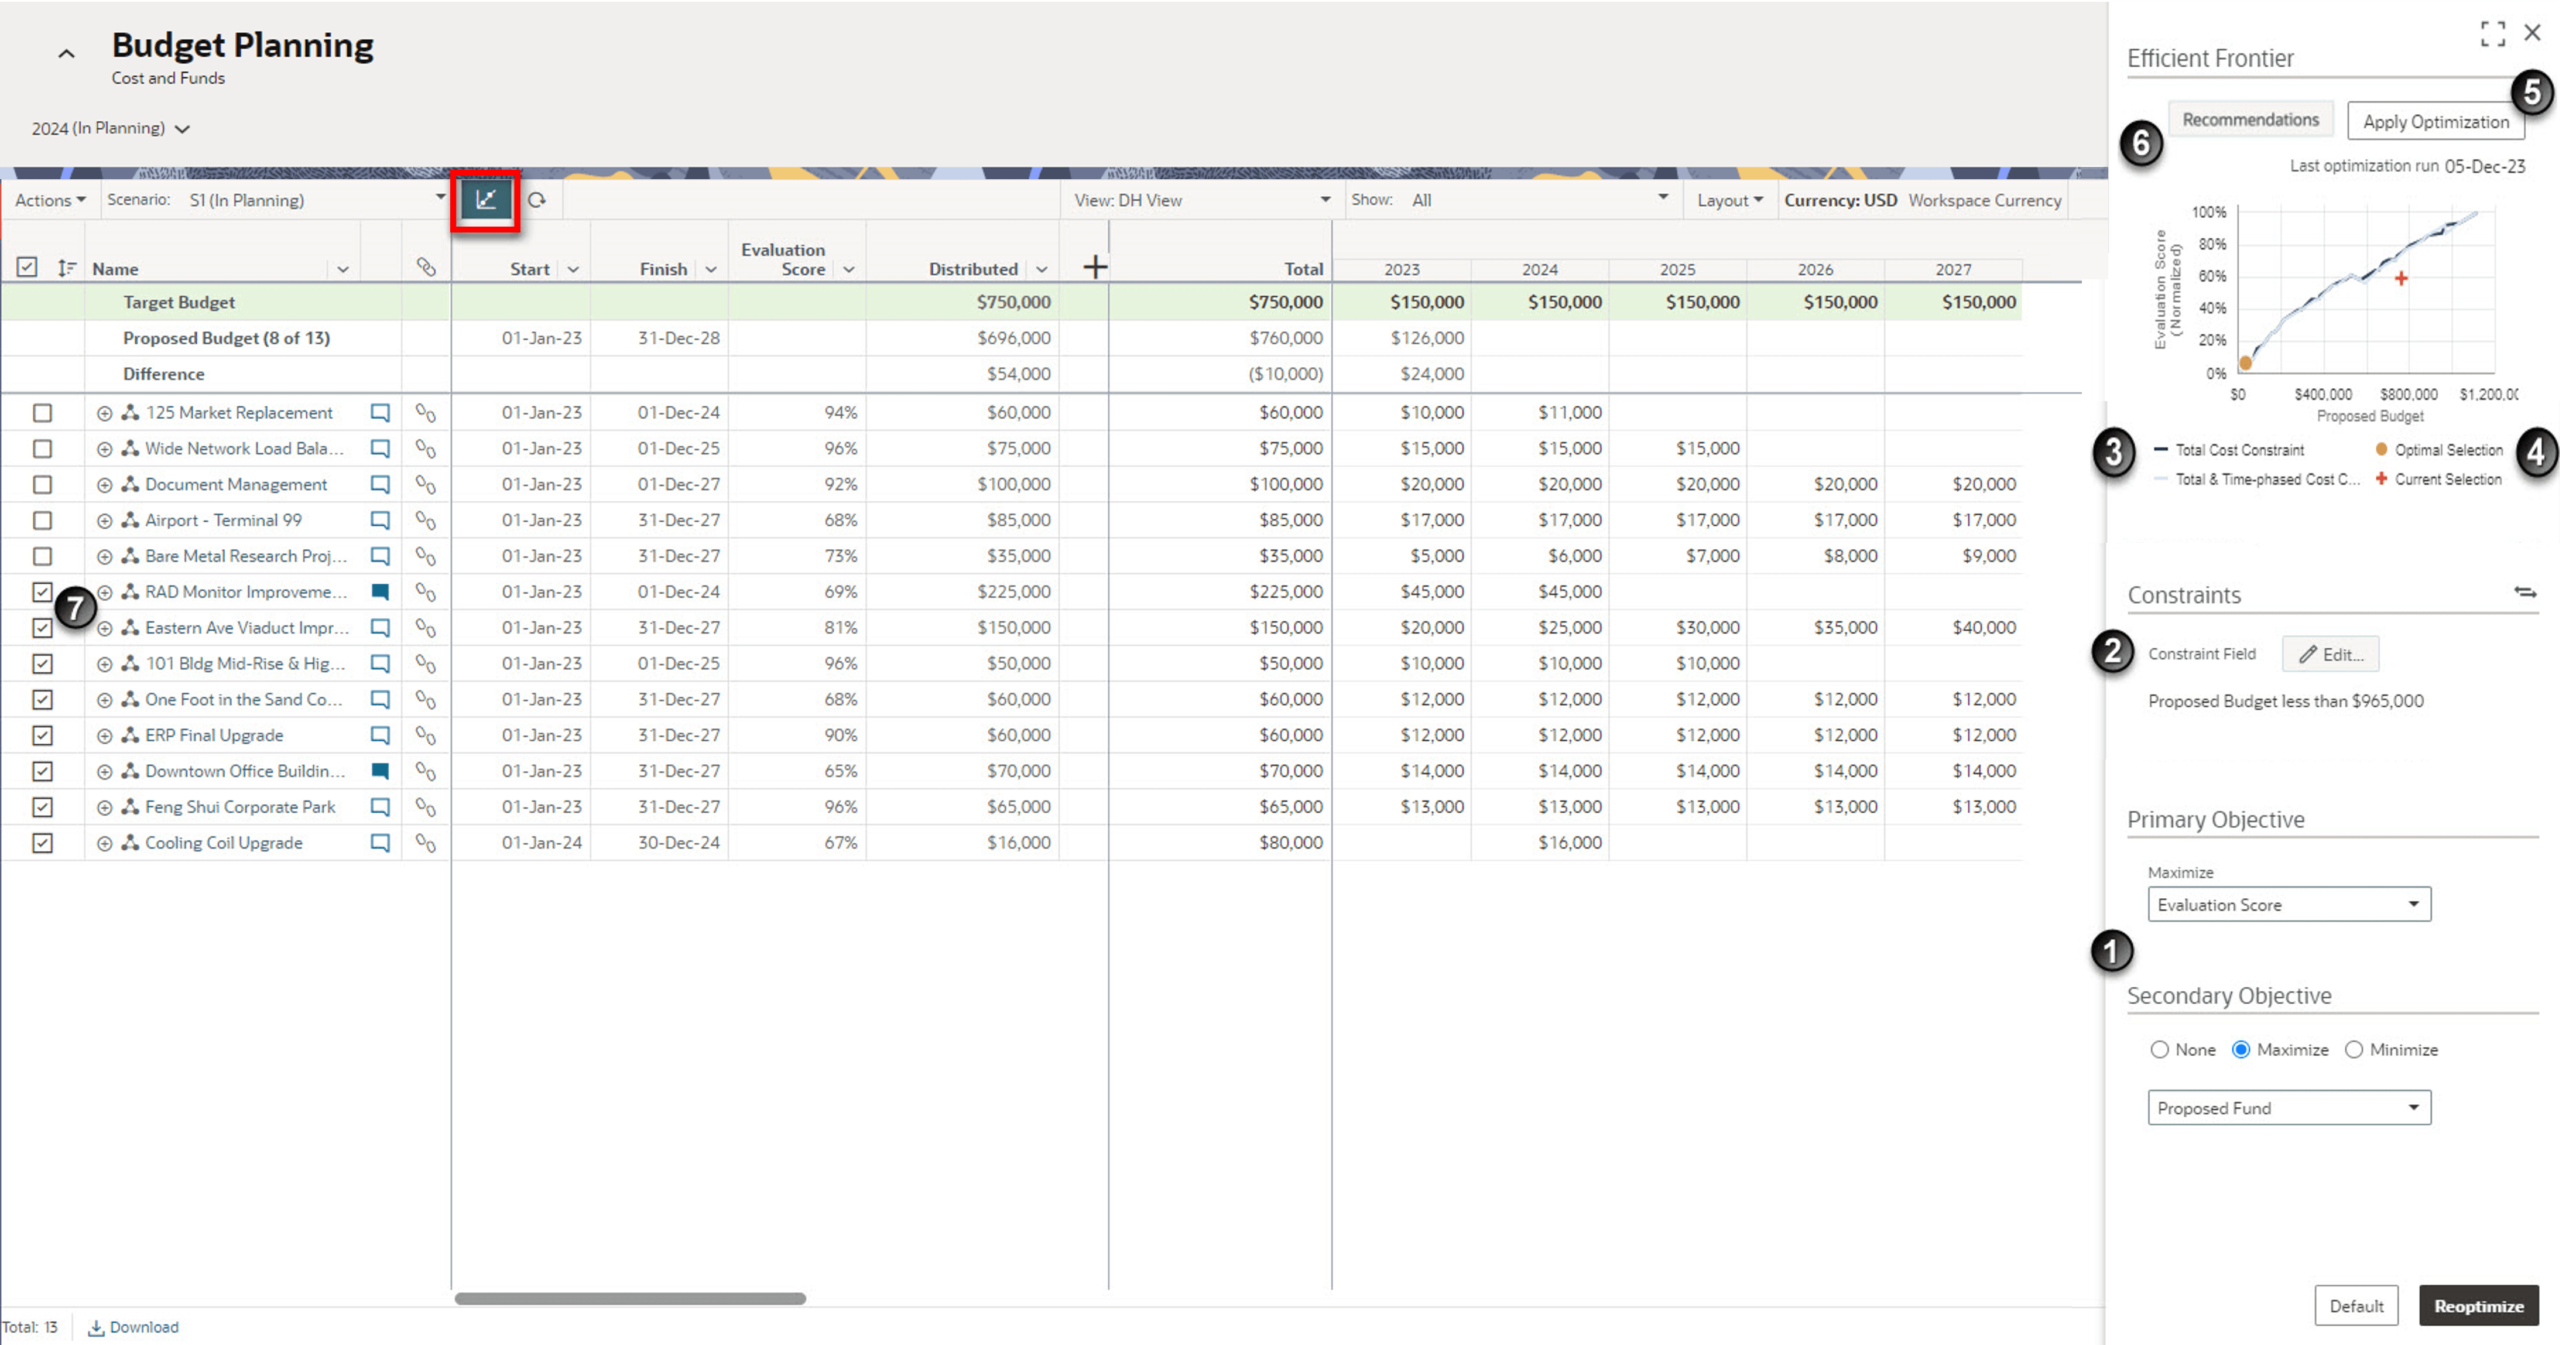Open the Efficient Frontier chart icon
The image size is (2576, 1345).
486,200
